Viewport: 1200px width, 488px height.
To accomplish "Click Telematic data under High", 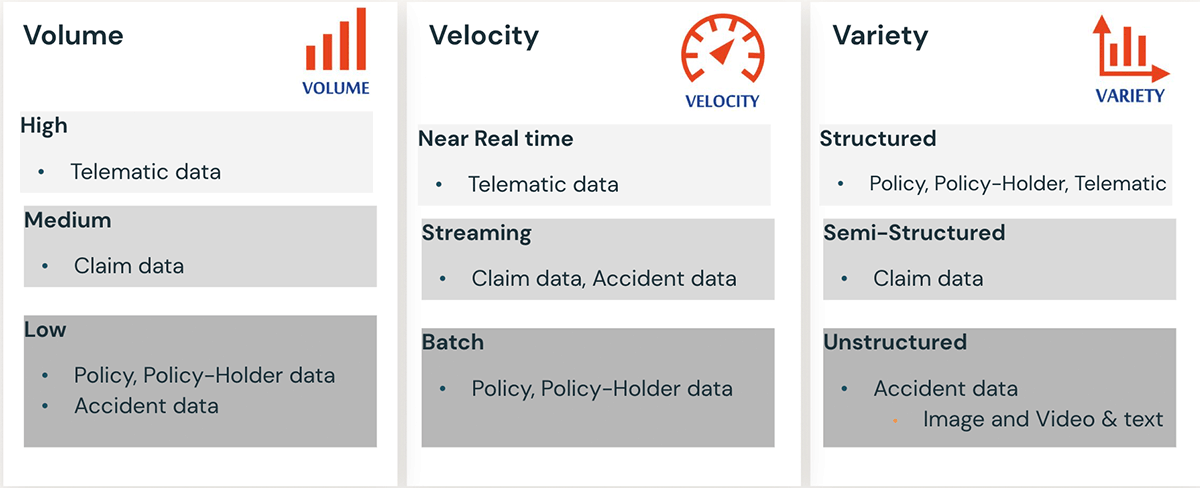I will pos(145,172).
